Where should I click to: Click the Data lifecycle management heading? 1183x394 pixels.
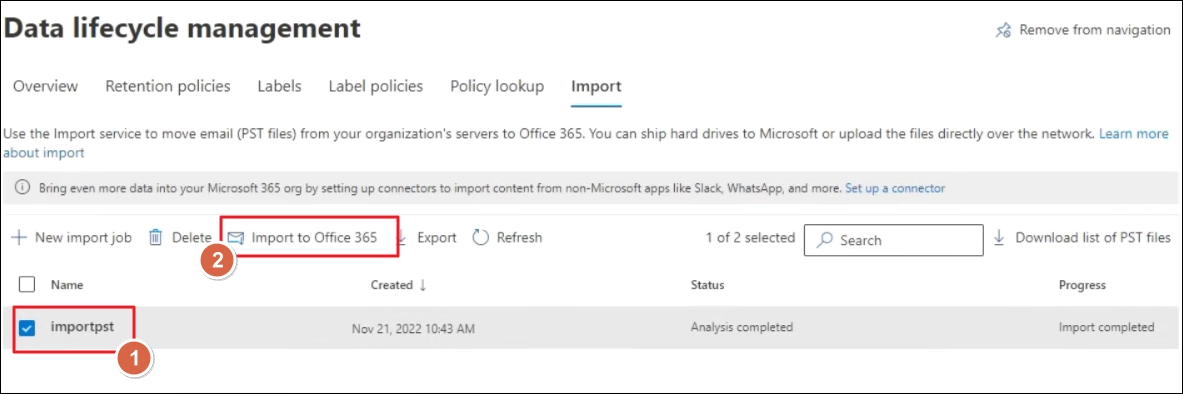[x=183, y=28]
